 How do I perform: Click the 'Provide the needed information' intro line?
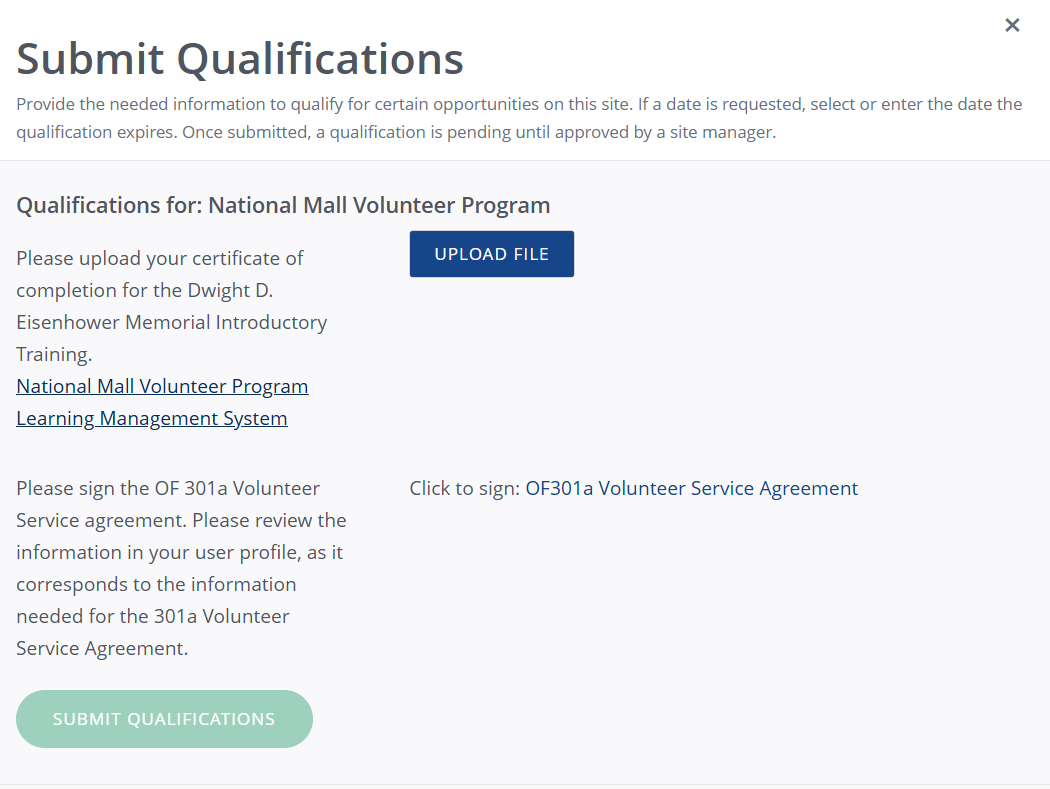[400, 104]
